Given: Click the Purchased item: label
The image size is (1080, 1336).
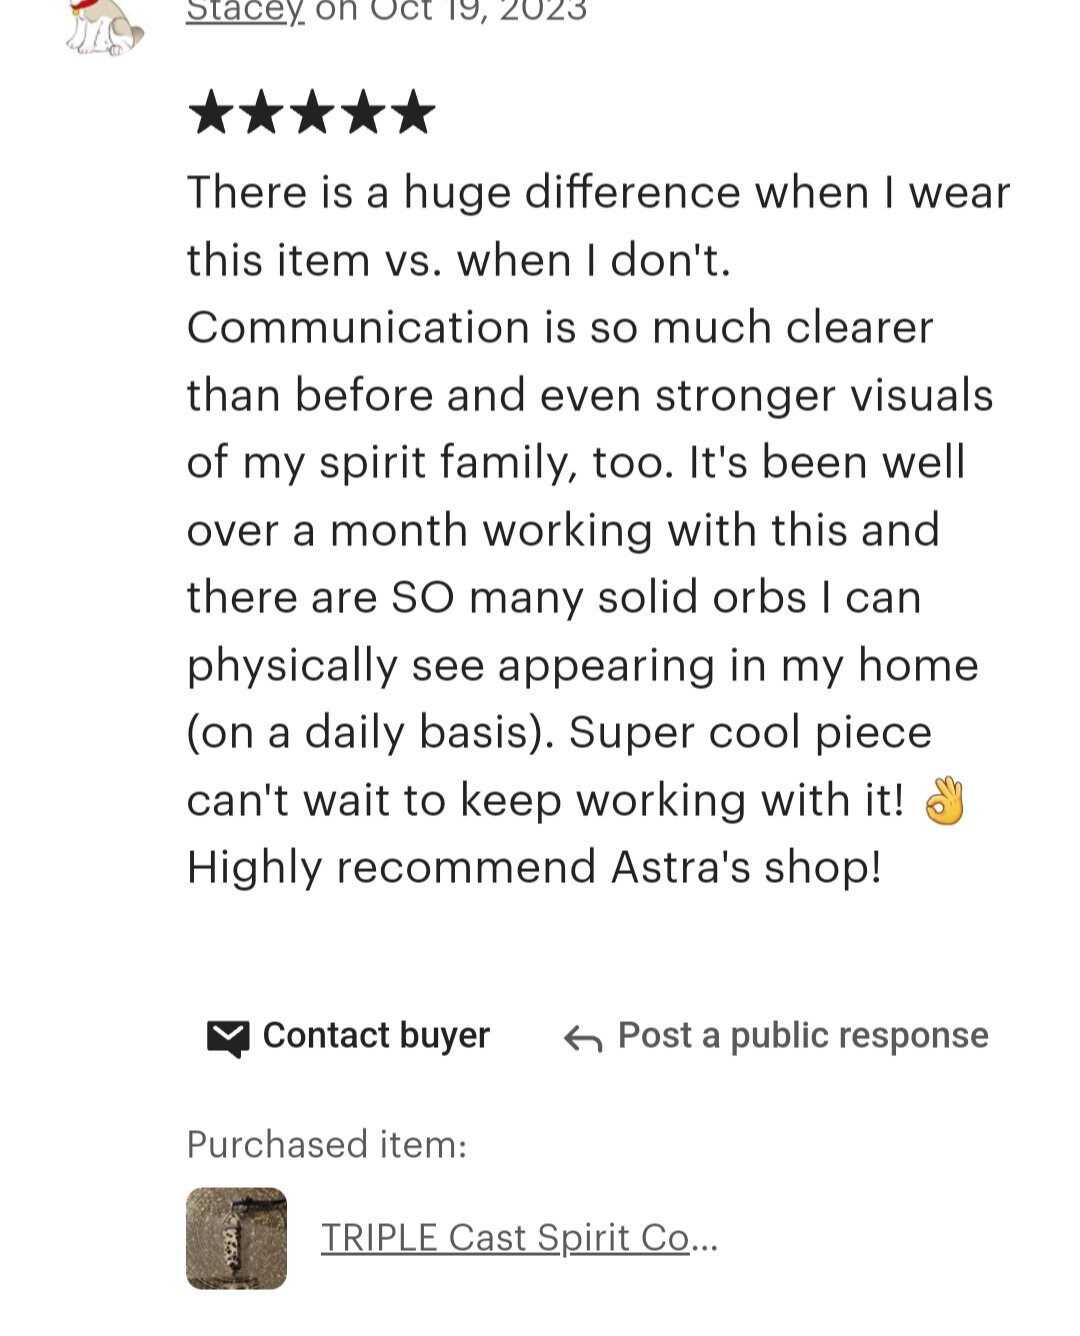Looking at the screenshot, I should click(x=327, y=1144).
